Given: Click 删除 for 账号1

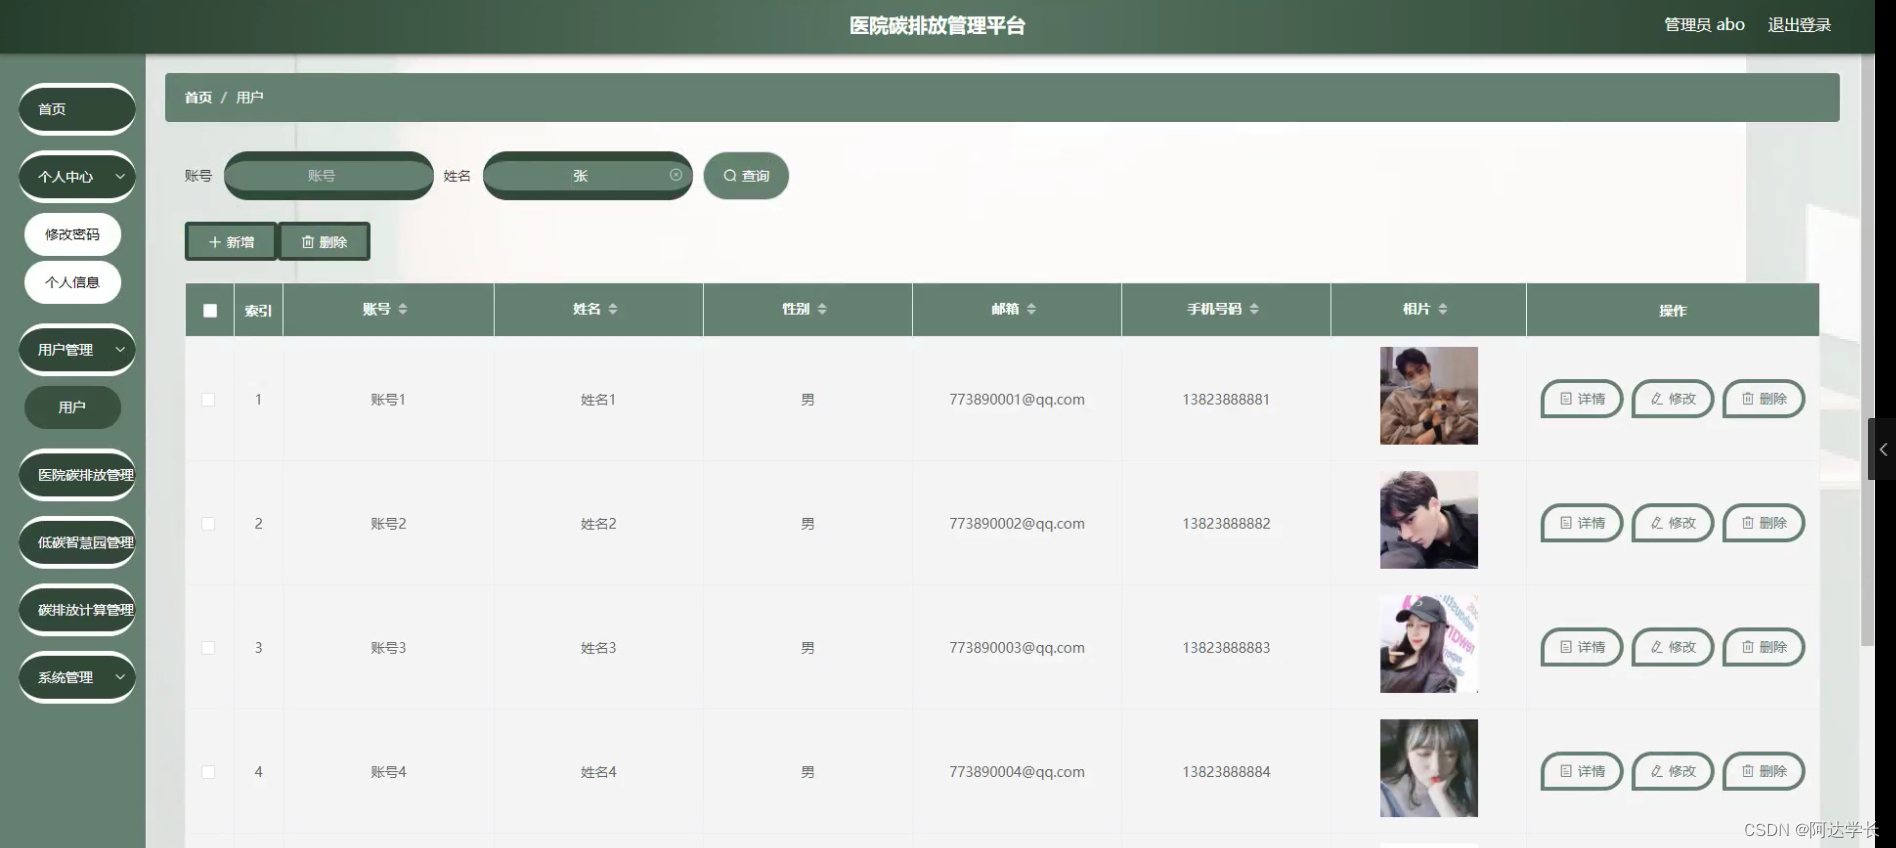Looking at the screenshot, I should 1764,398.
